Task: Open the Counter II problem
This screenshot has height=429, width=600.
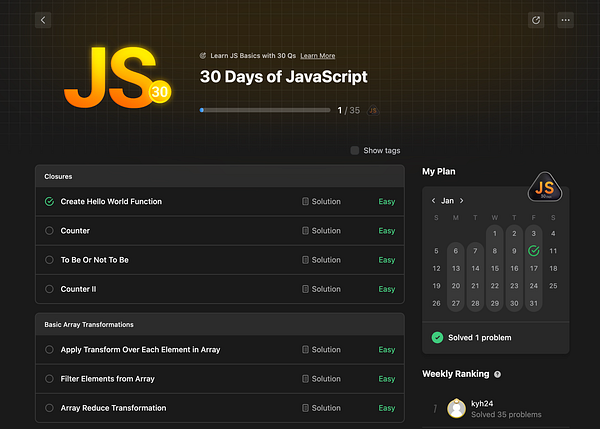Action: click(x=78, y=289)
